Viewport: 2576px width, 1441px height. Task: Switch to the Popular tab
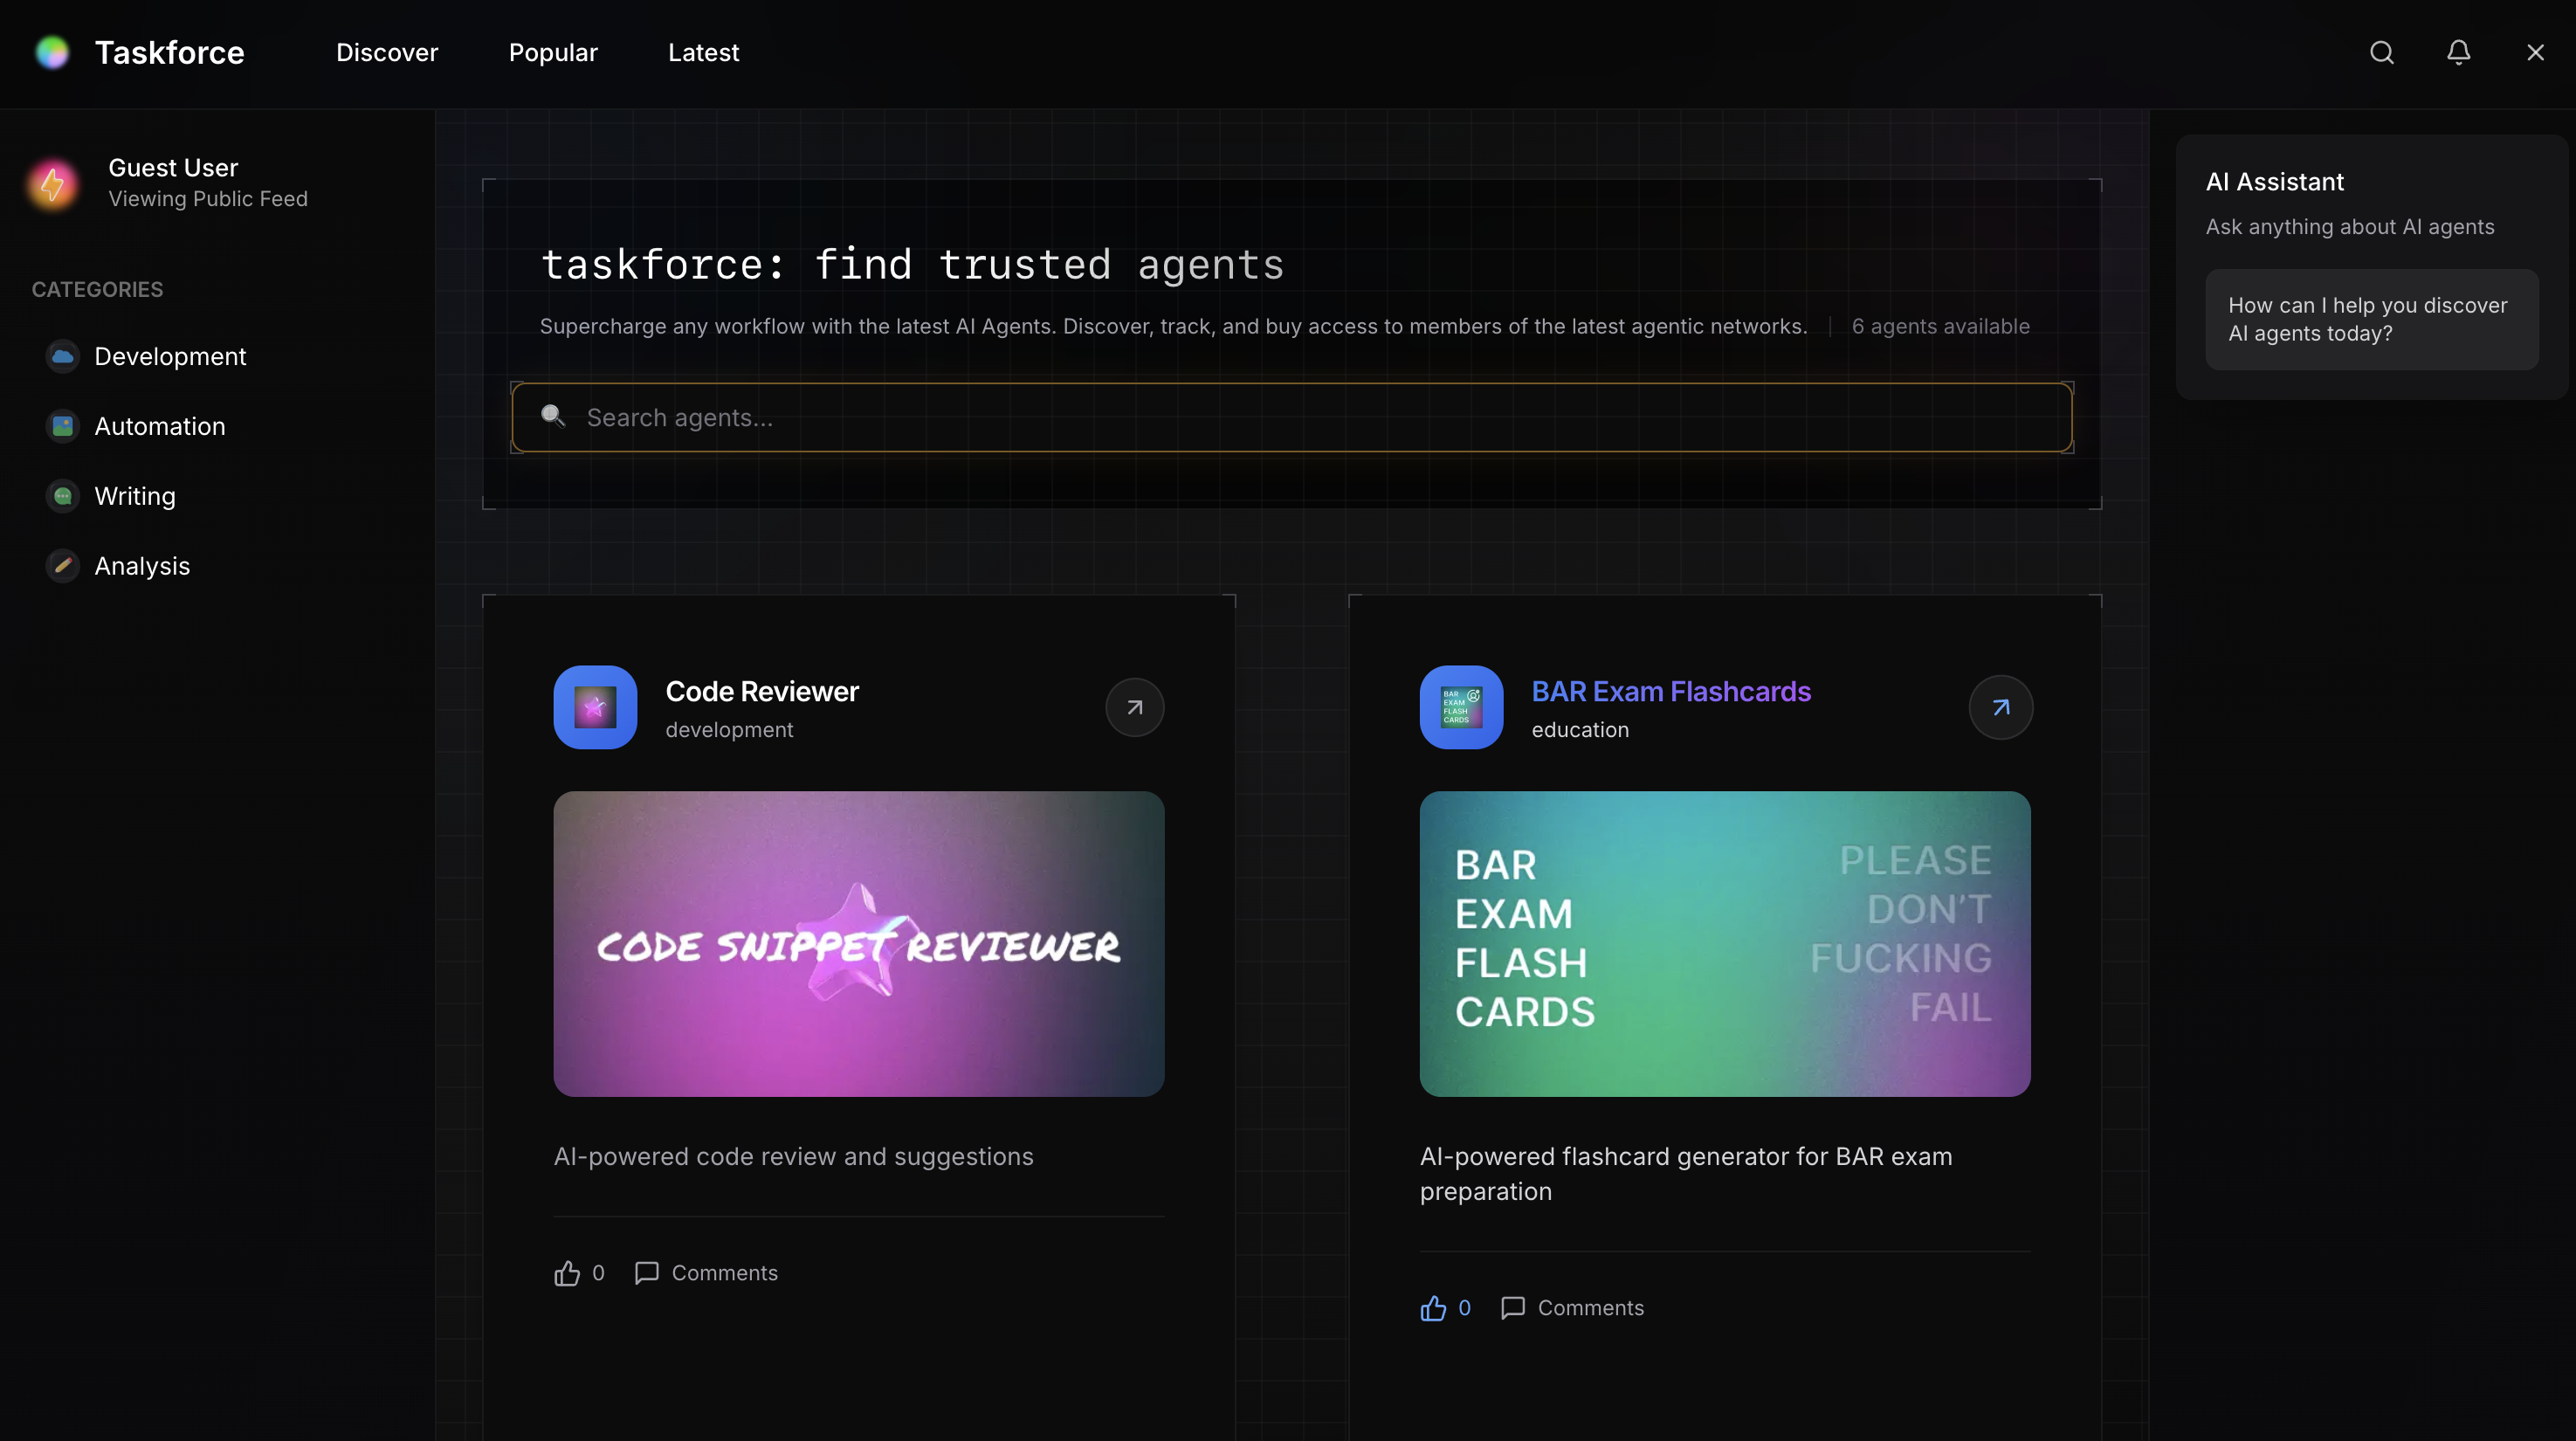pos(553,53)
